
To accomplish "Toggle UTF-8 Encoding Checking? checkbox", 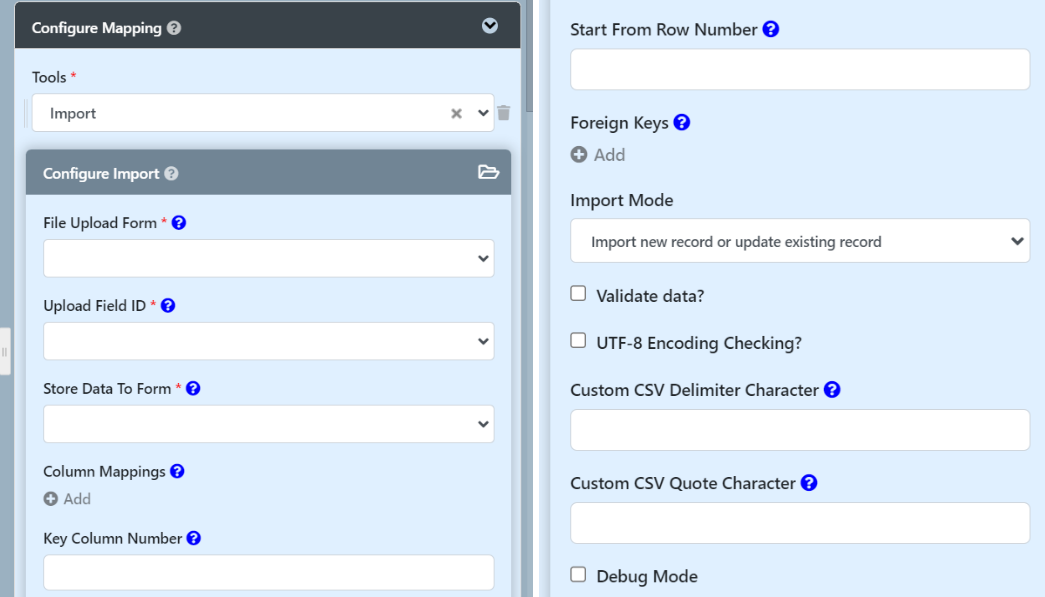I will (578, 342).
